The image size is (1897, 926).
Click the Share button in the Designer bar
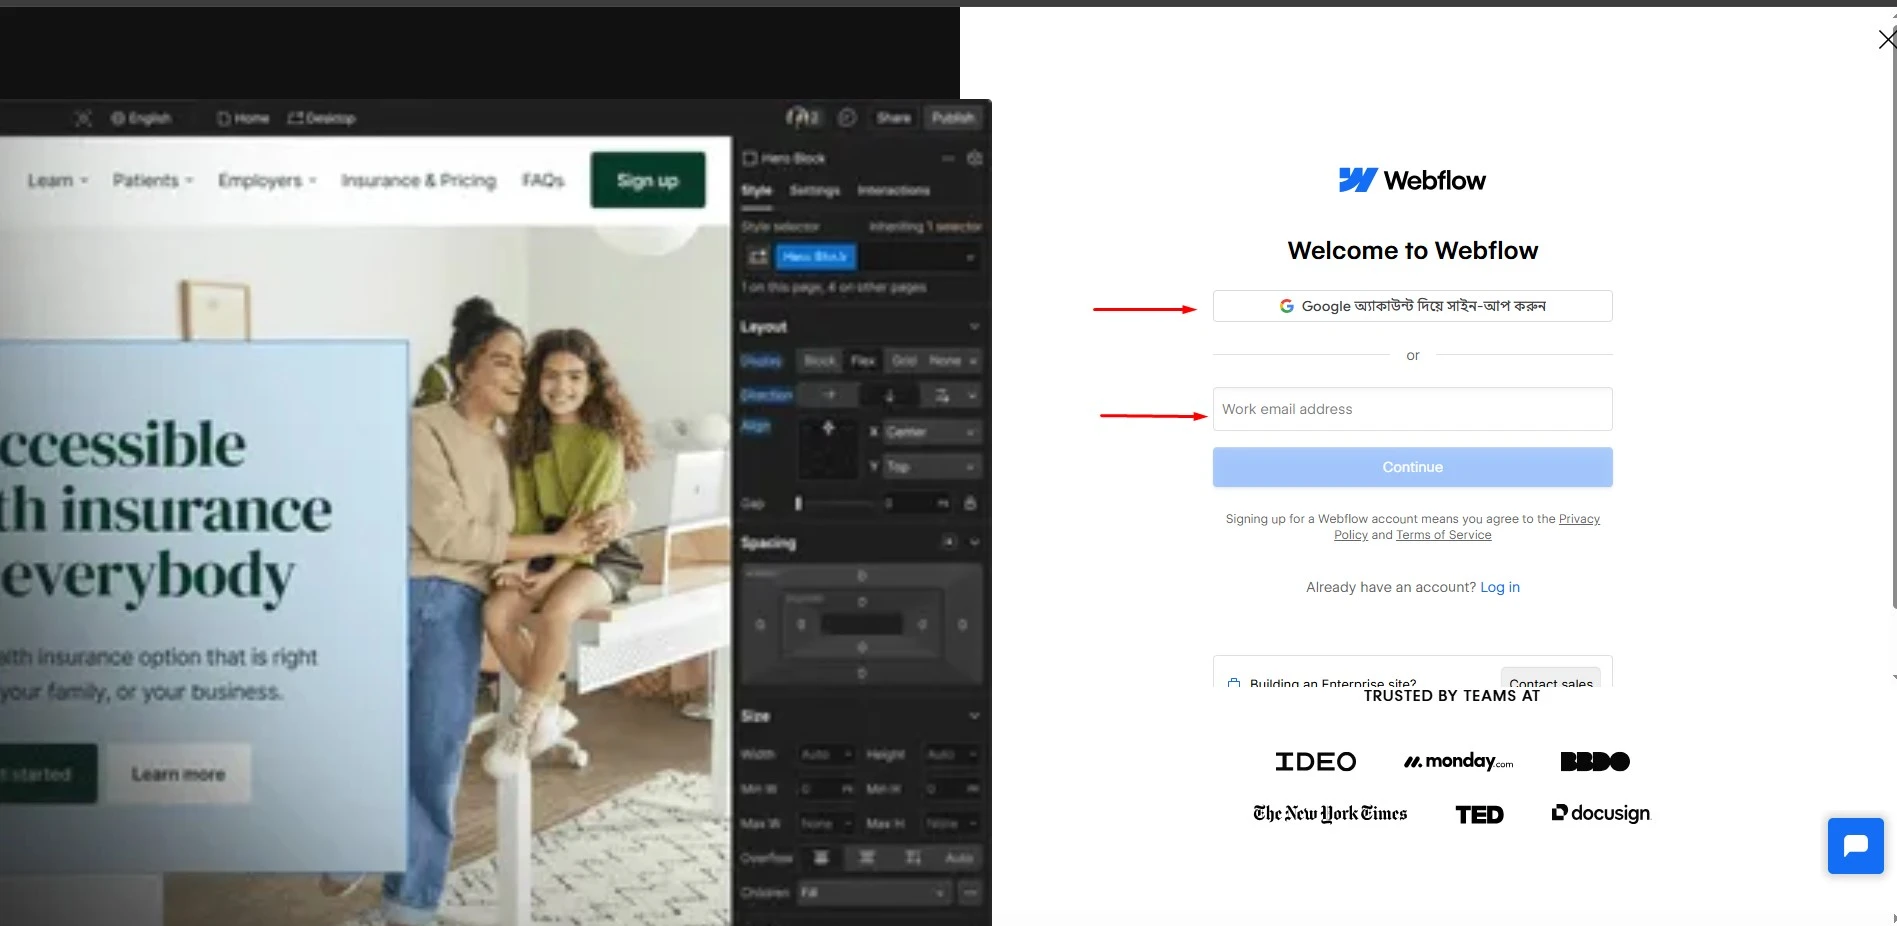click(x=894, y=118)
